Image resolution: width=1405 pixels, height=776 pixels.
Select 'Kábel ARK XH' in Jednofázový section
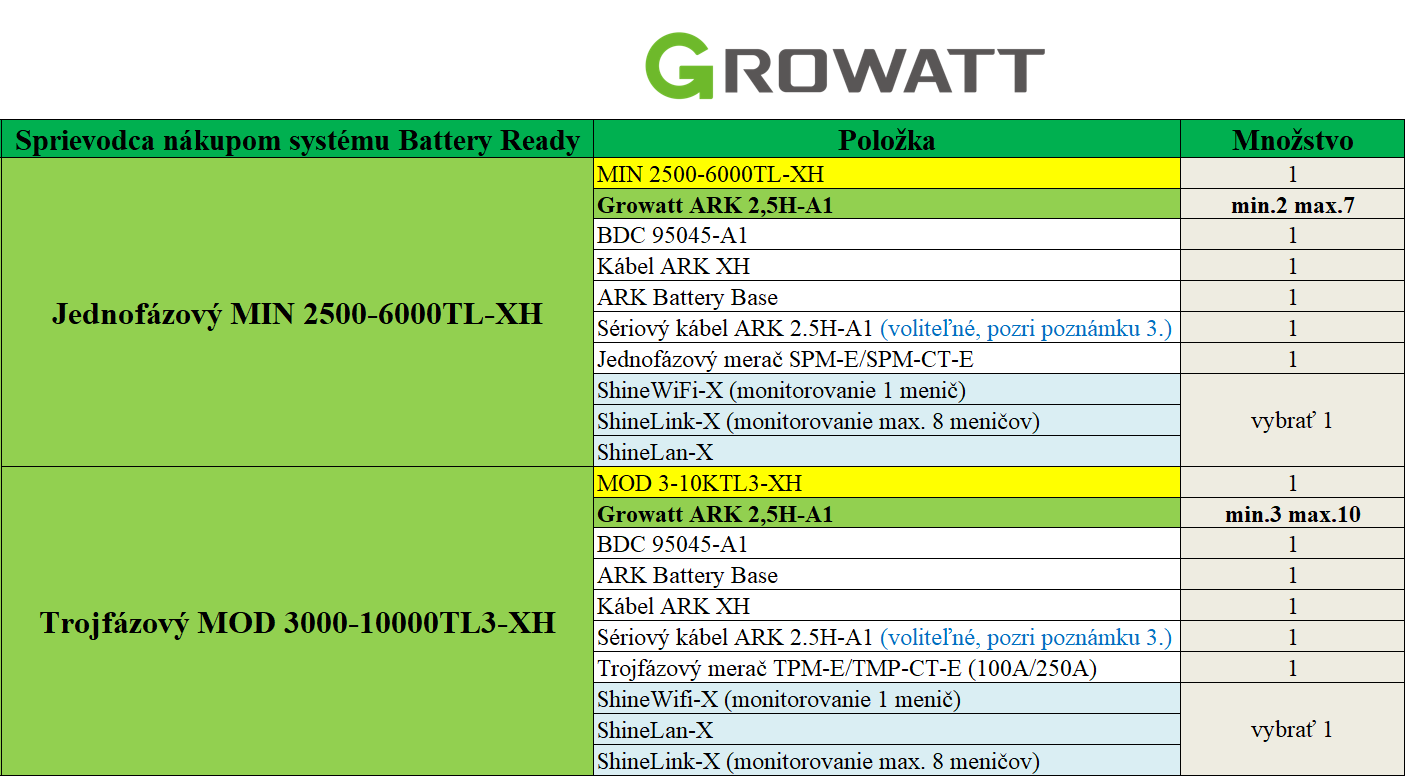887,266
